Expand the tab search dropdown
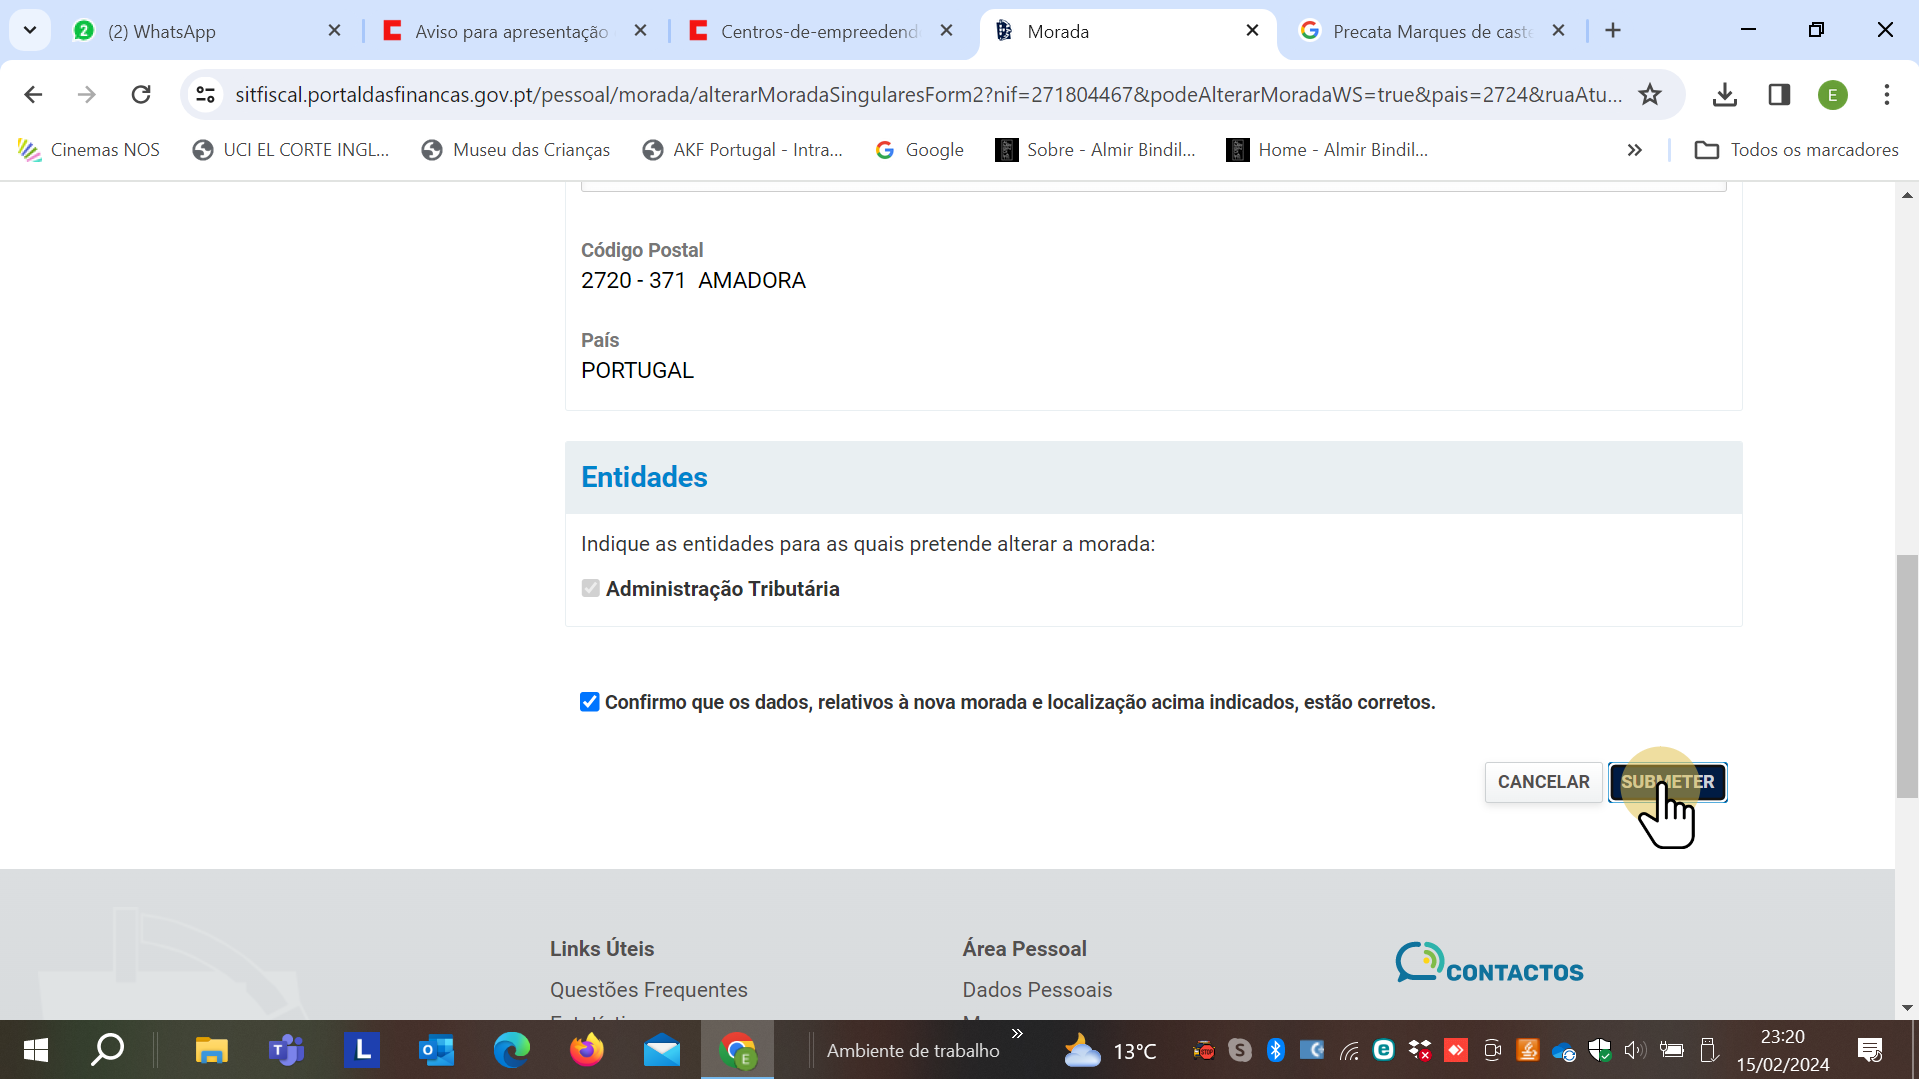The height and width of the screenshot is (1079, 1919). 30,30
